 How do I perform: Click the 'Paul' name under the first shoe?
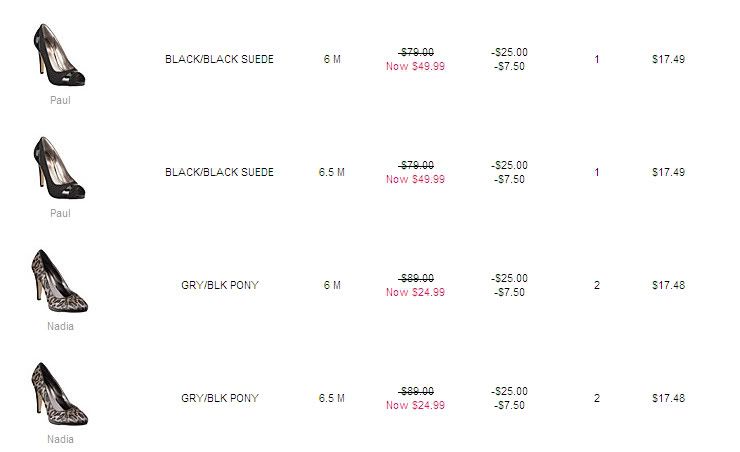60,100
